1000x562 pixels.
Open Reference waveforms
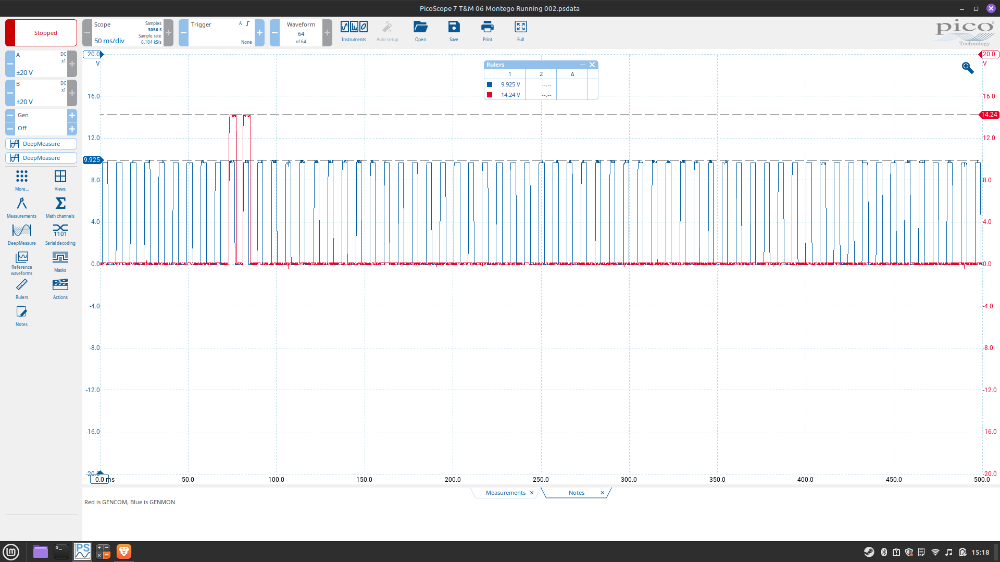(x=22, y=263)
